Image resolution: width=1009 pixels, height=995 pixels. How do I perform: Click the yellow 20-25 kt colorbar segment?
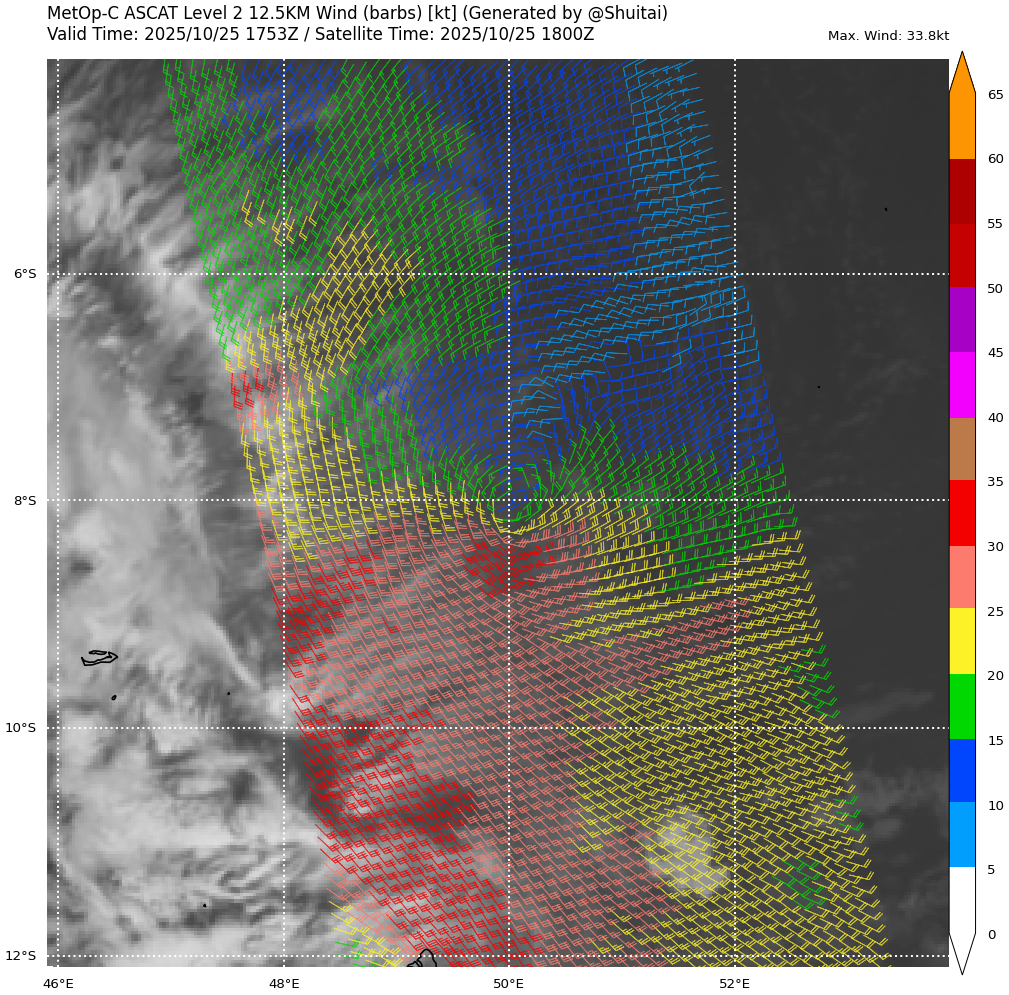click(961, 641)
